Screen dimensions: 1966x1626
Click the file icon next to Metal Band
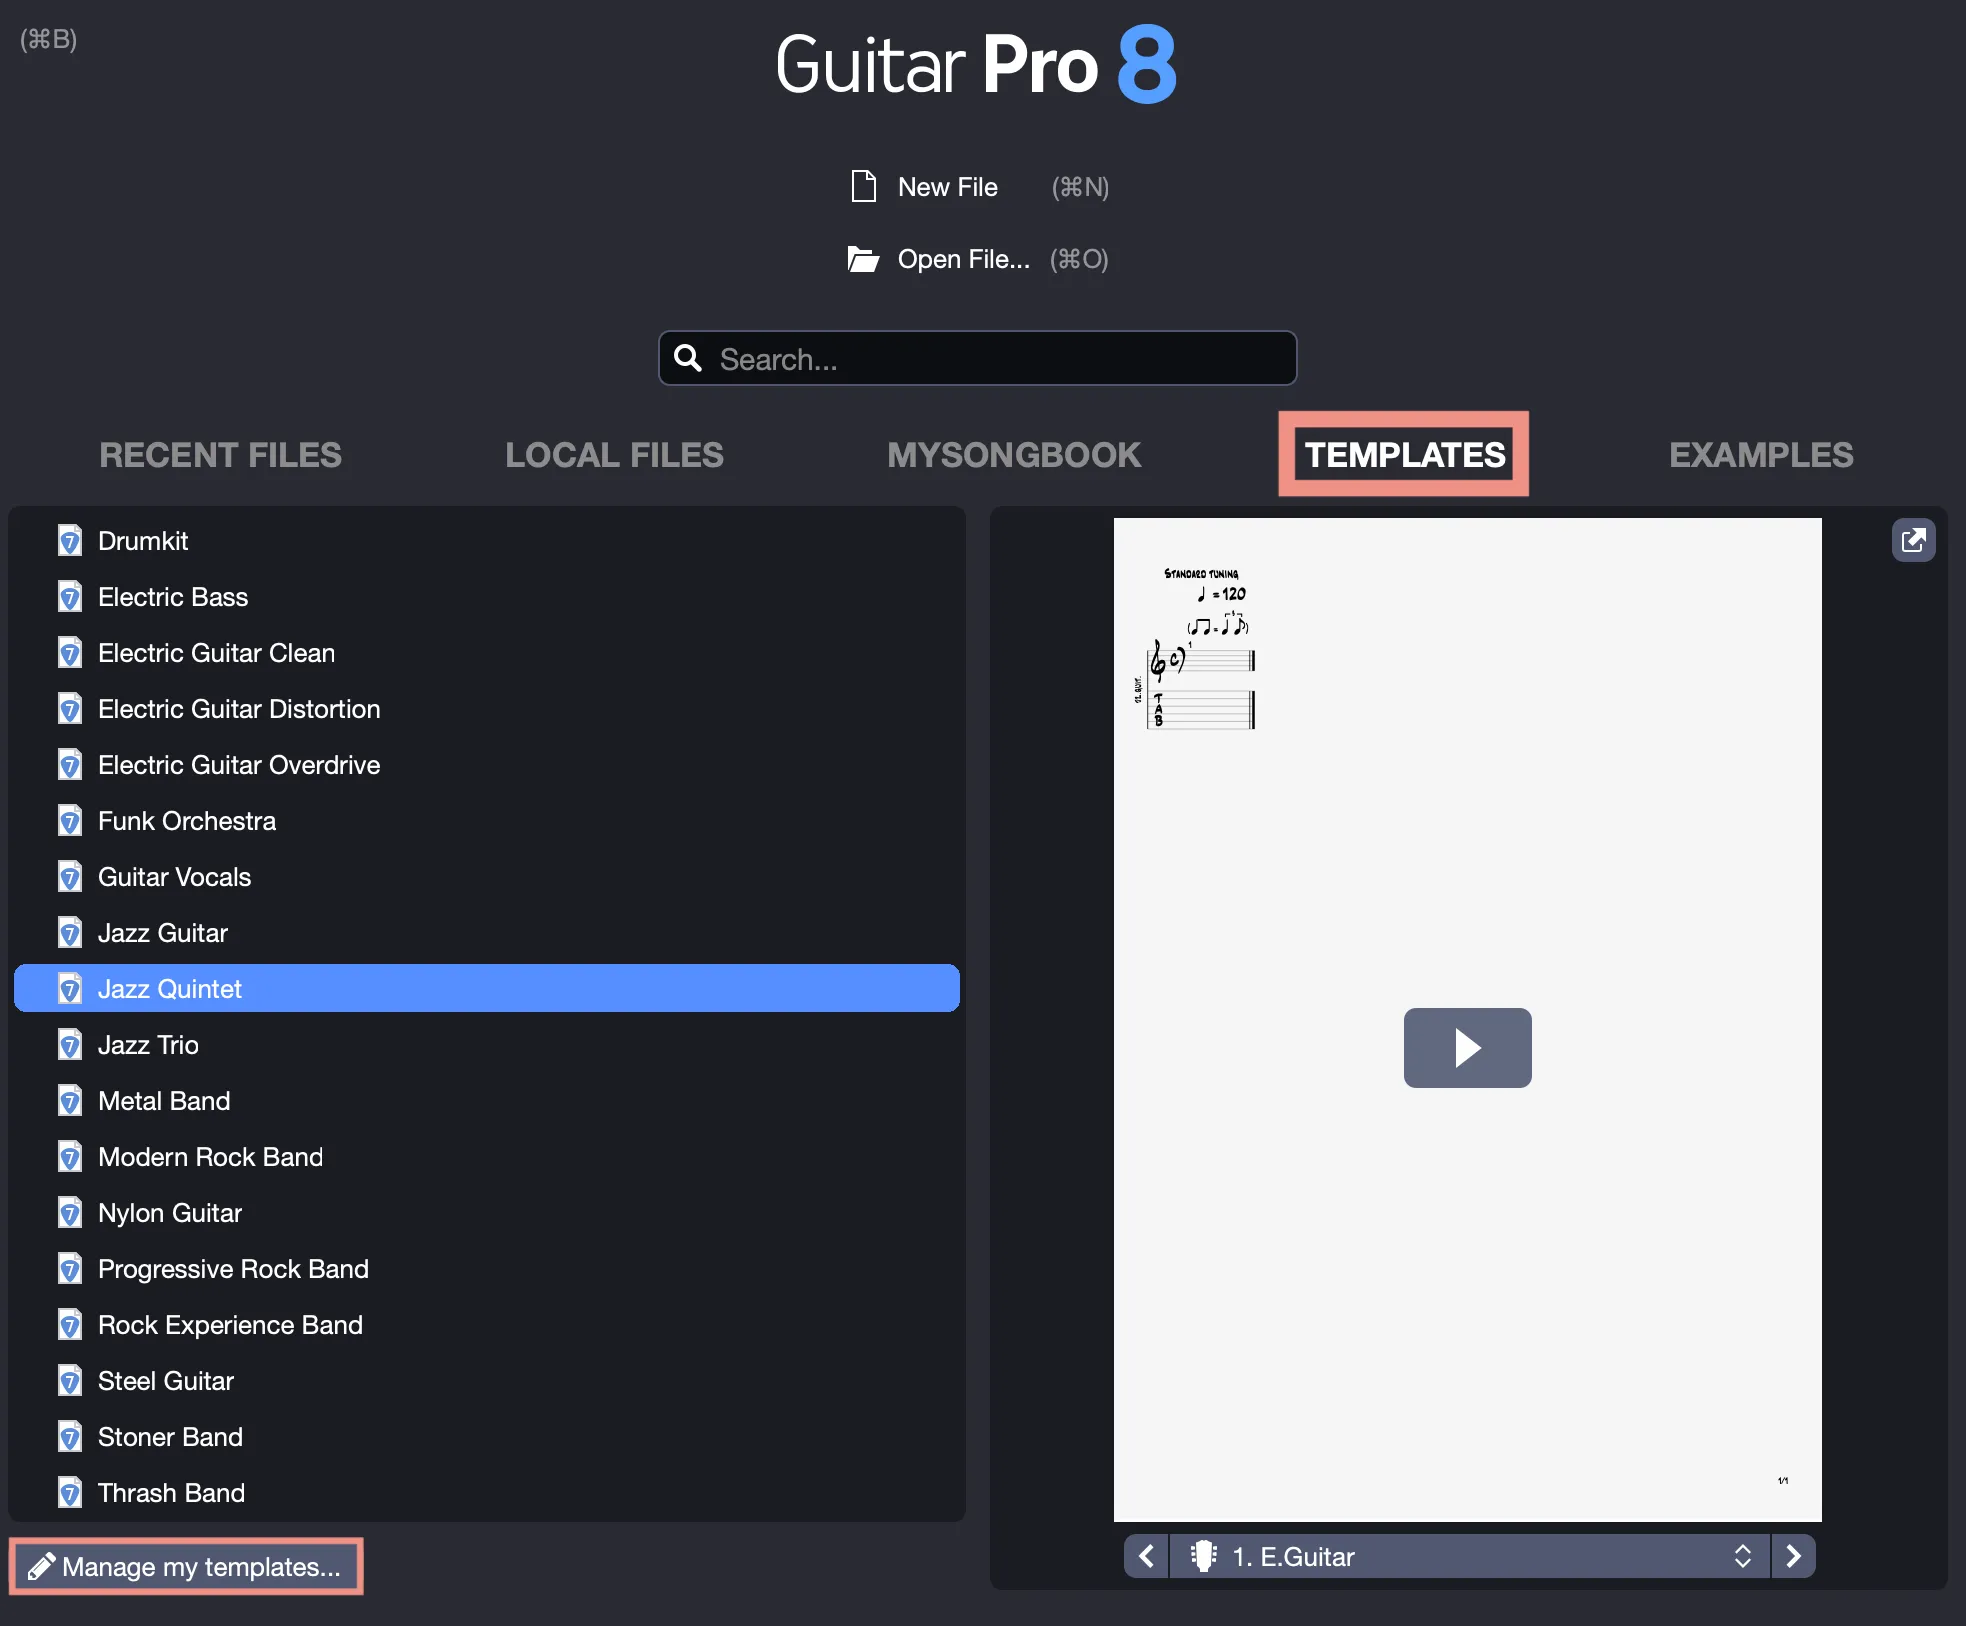(70, 1101)
